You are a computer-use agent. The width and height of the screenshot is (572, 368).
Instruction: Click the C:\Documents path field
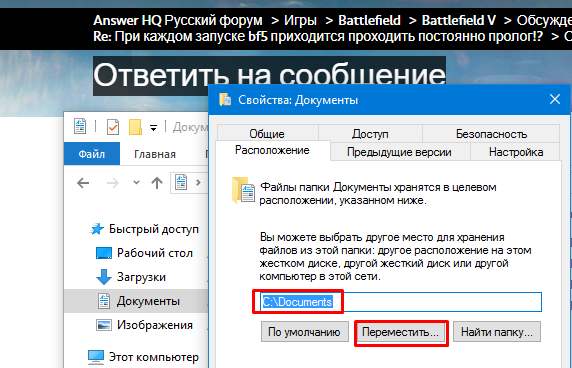point(401,302)
